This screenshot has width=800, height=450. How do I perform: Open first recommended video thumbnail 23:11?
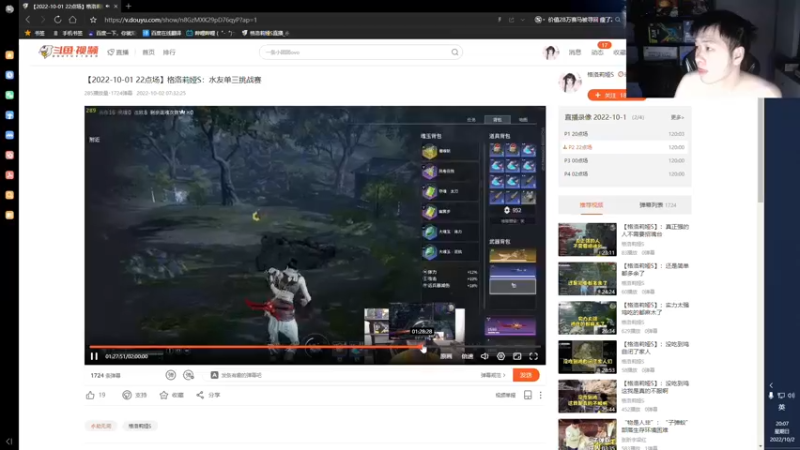[x=587, y=239]
